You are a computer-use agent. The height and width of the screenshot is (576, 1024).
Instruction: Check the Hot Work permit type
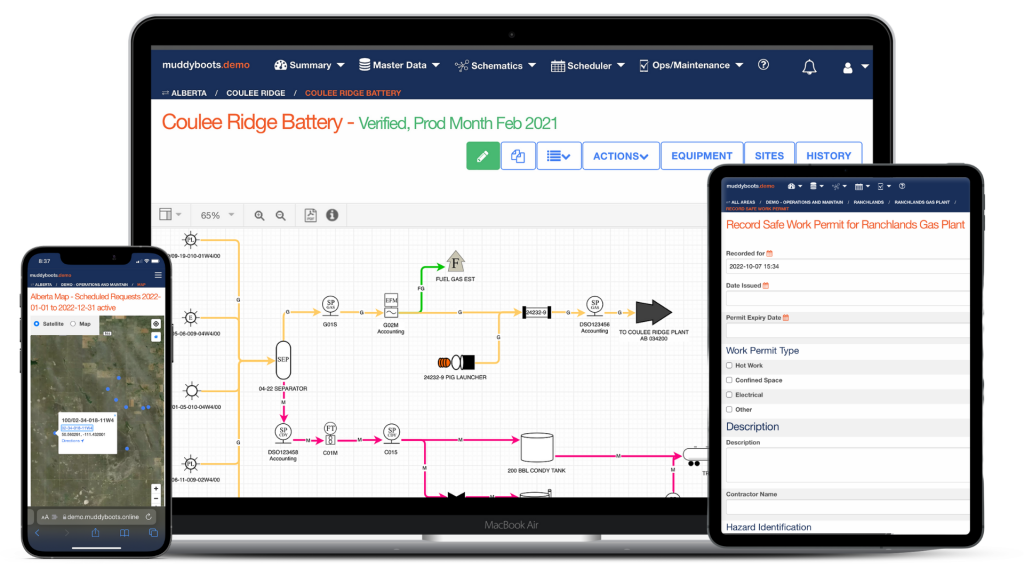729,366
